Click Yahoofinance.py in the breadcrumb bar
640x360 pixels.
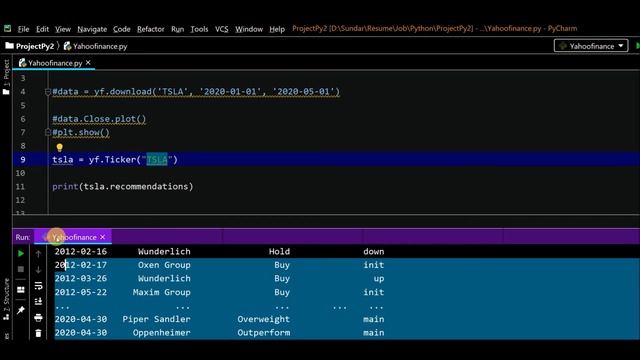(x=96, y=46)
